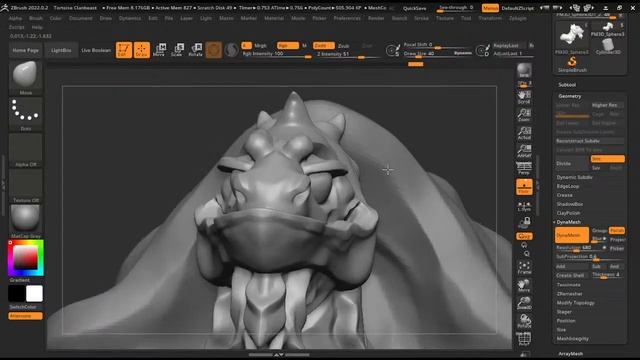Click the Actual size icon
The width and height of the screenshot is (640, 360).
coord(524,133)
